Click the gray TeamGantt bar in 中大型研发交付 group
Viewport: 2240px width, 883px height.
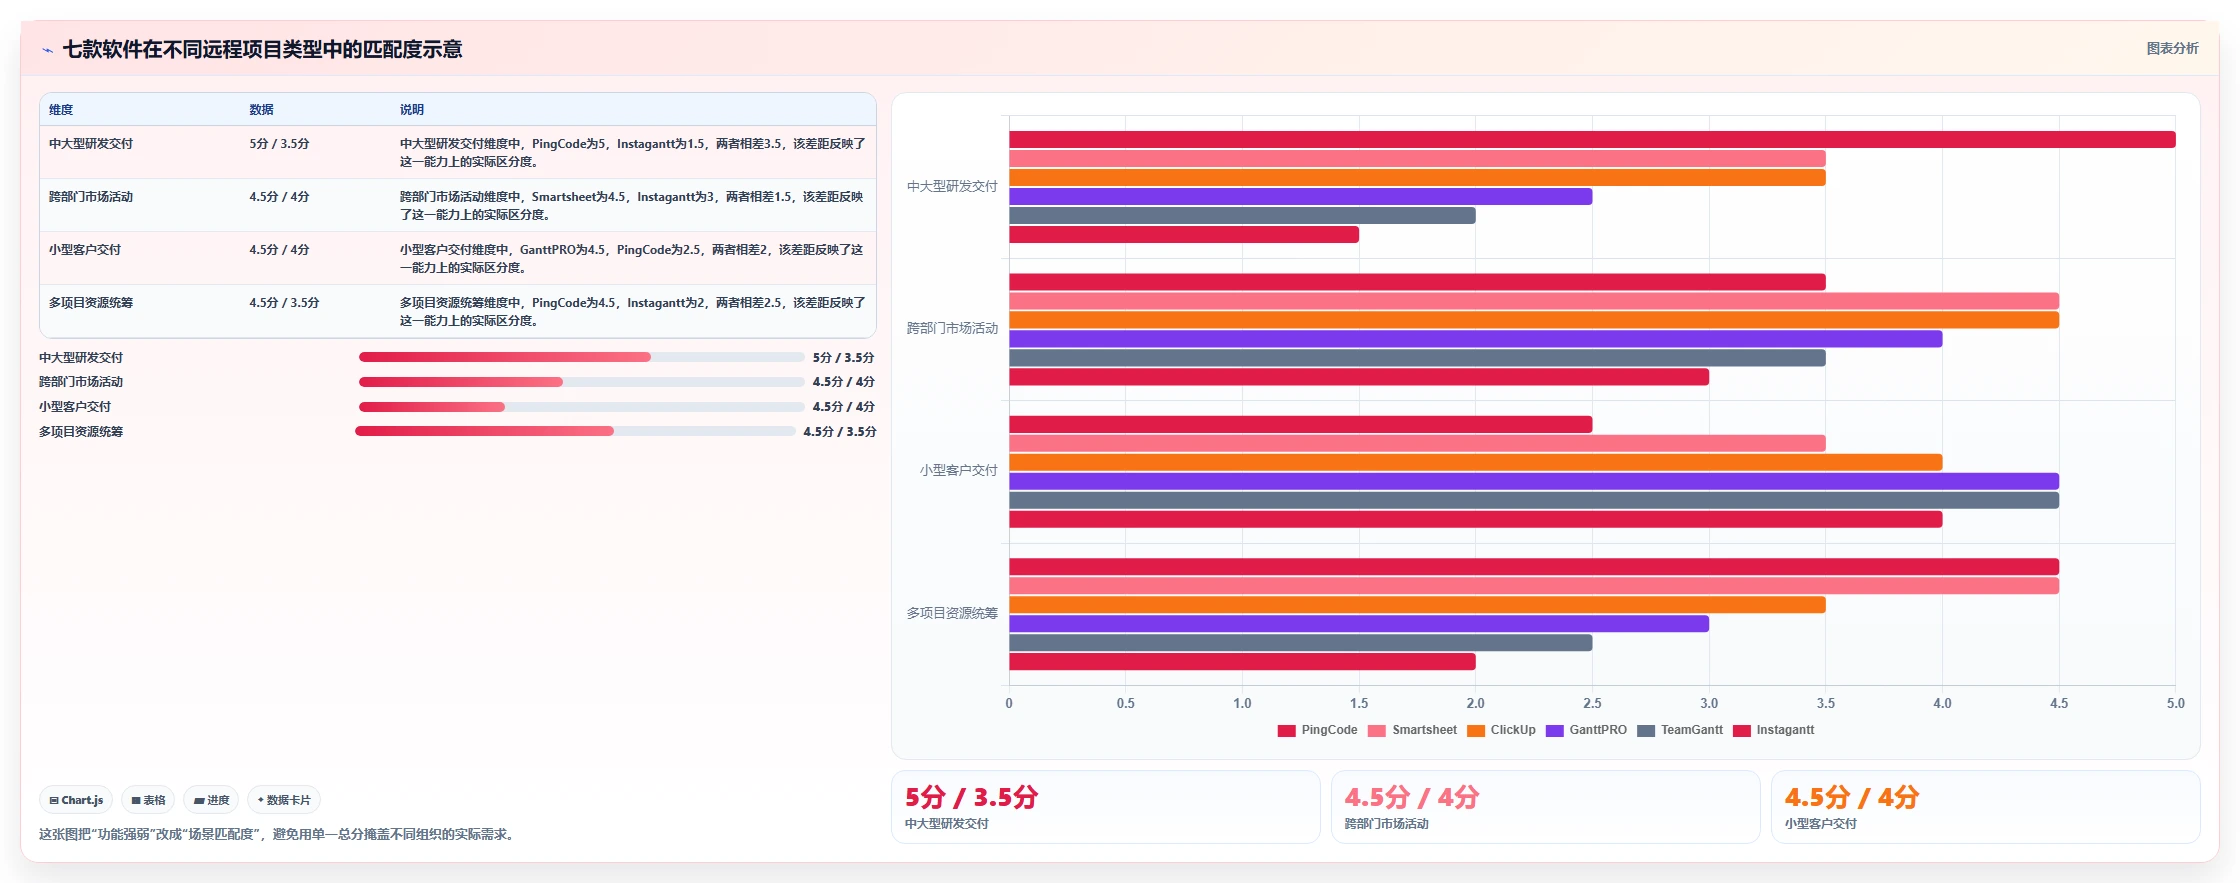tap(1242, 216)
